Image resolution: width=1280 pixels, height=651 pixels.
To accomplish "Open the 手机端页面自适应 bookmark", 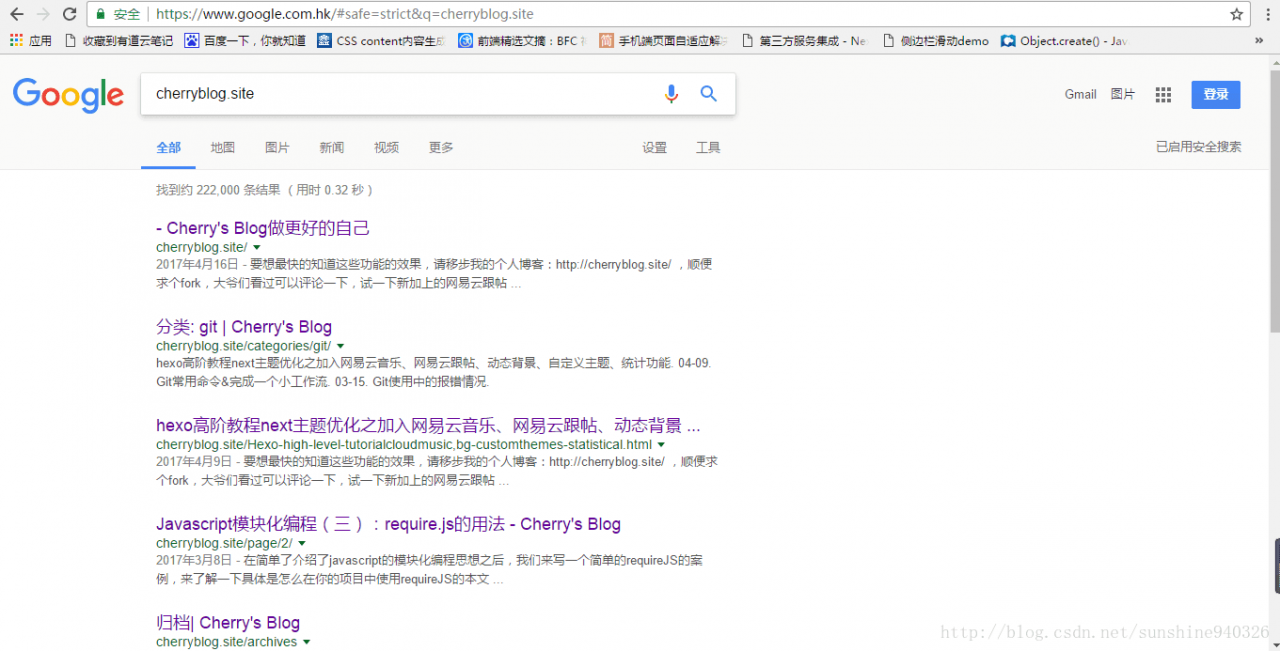I will tap(663, 41).
